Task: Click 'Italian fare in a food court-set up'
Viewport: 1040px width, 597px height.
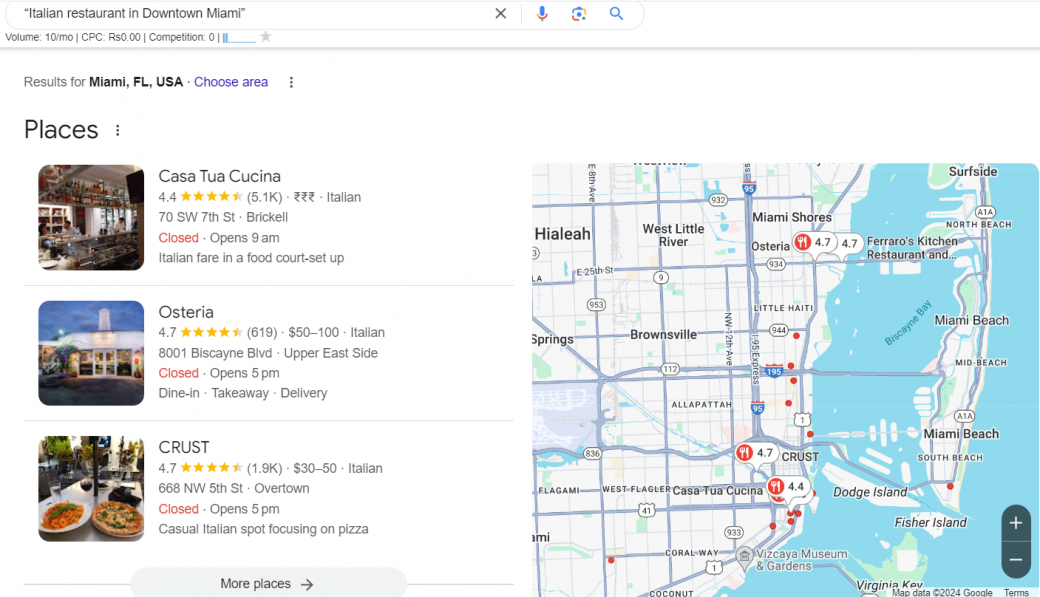Action: (251, 257)
